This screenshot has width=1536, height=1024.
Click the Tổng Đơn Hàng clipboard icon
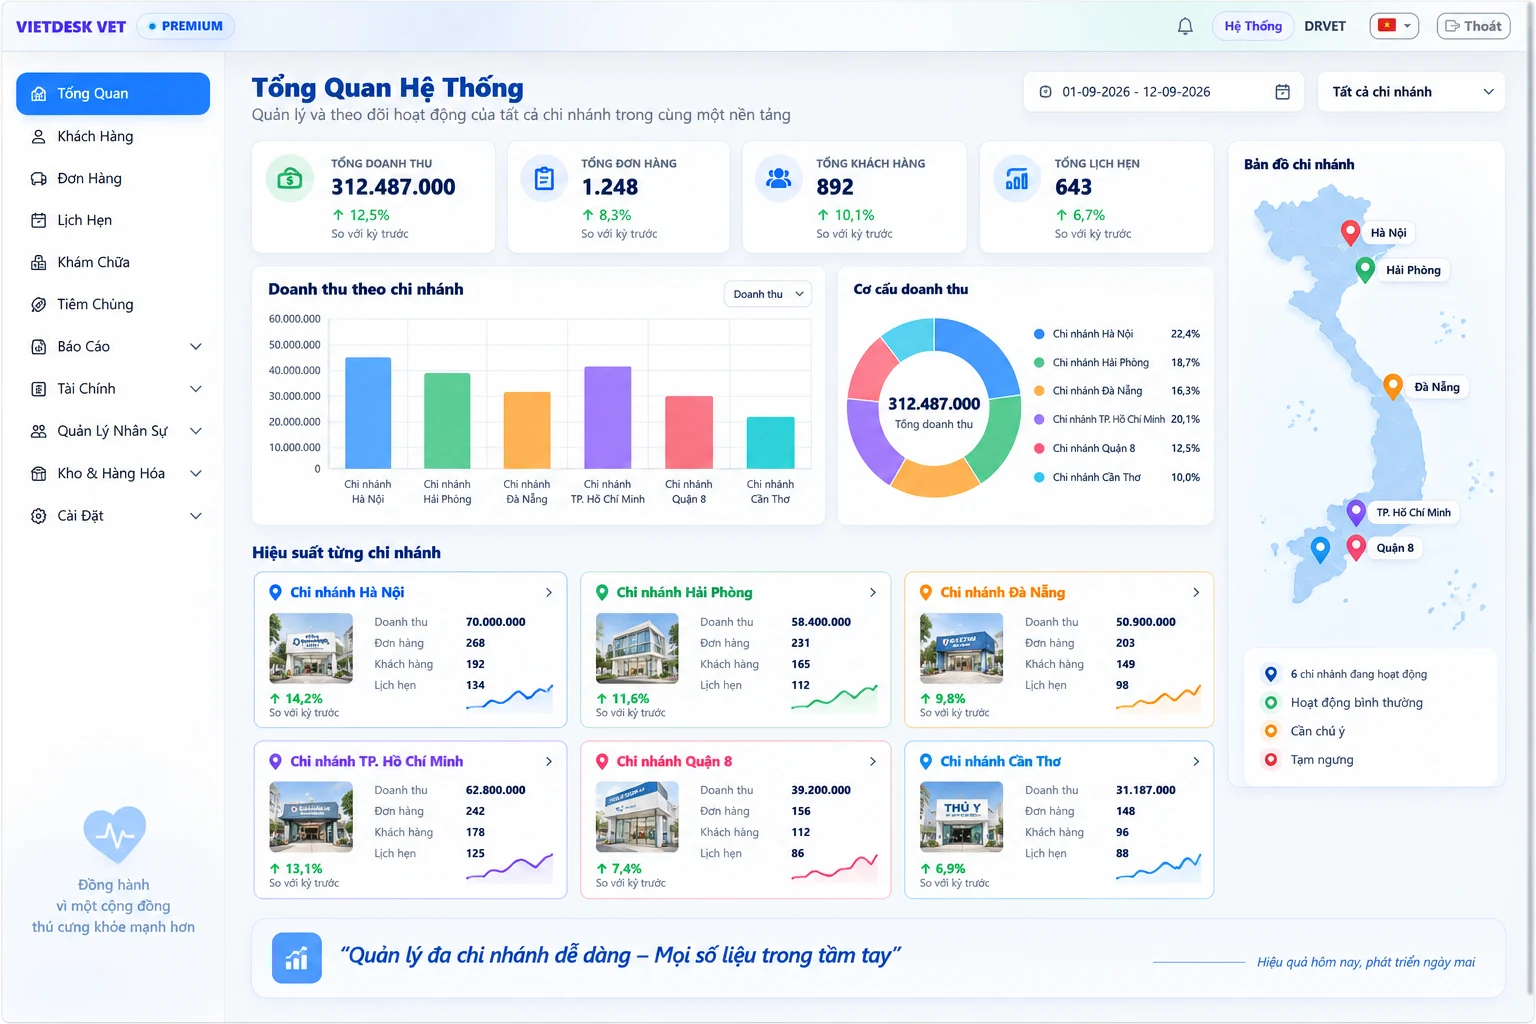pyautogui.click(x=544, y=179)
